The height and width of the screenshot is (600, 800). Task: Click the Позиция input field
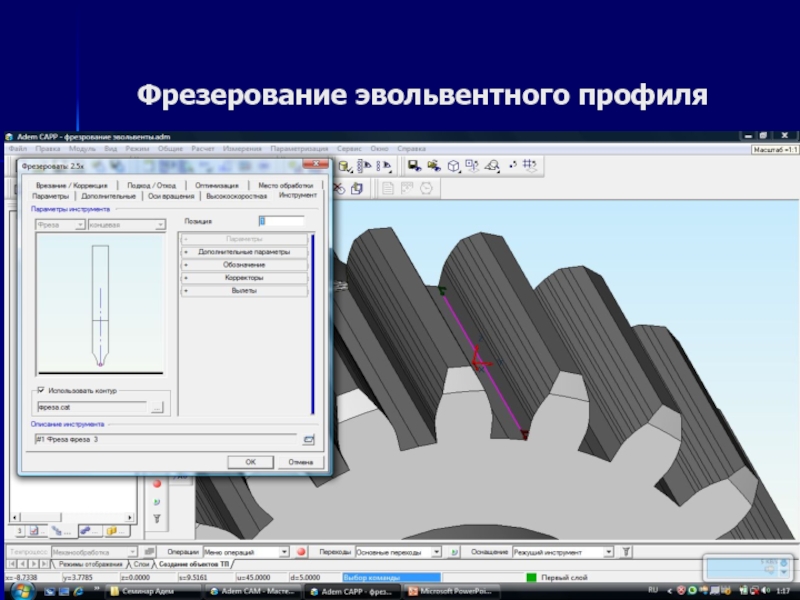[282, 221]
